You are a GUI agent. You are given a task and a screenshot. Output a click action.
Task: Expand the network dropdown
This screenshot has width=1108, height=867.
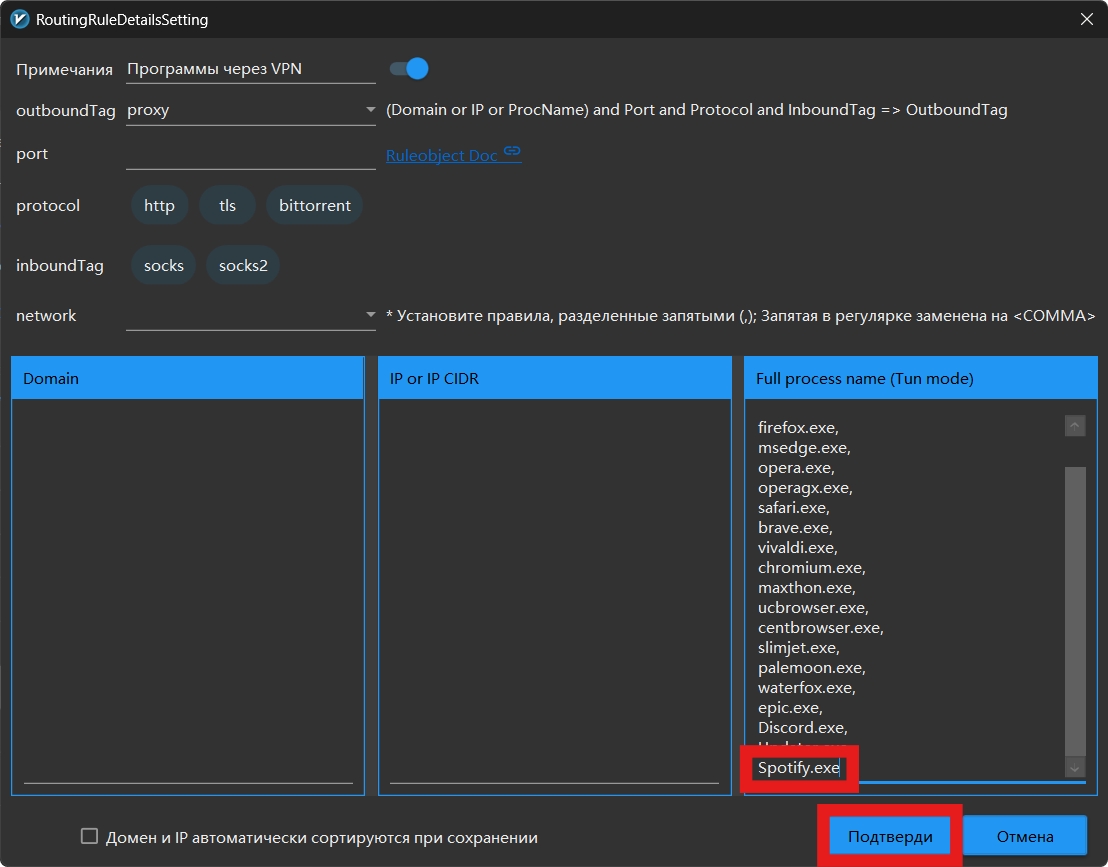click(250, 316)
